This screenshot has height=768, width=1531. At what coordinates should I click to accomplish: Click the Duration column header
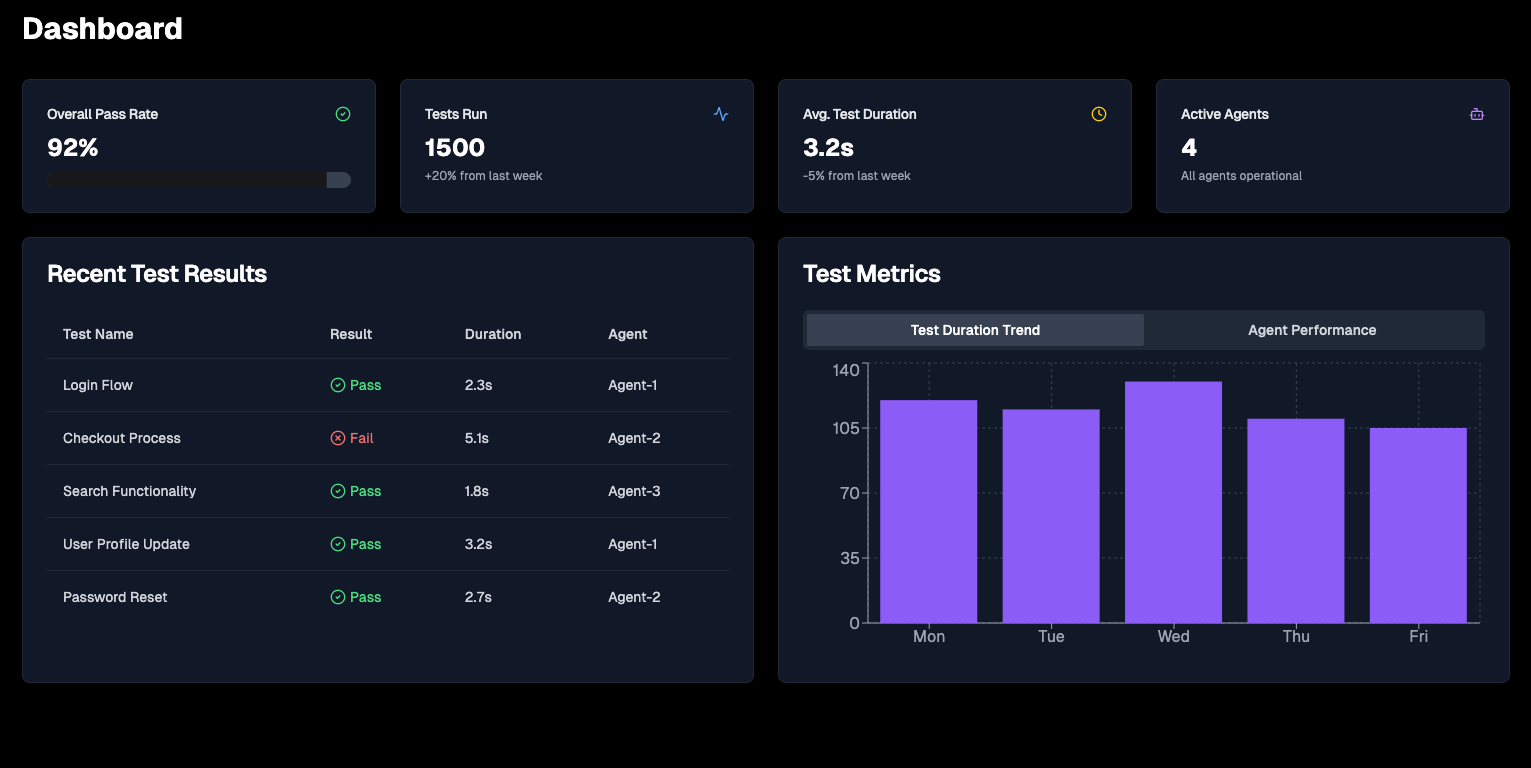493,335
